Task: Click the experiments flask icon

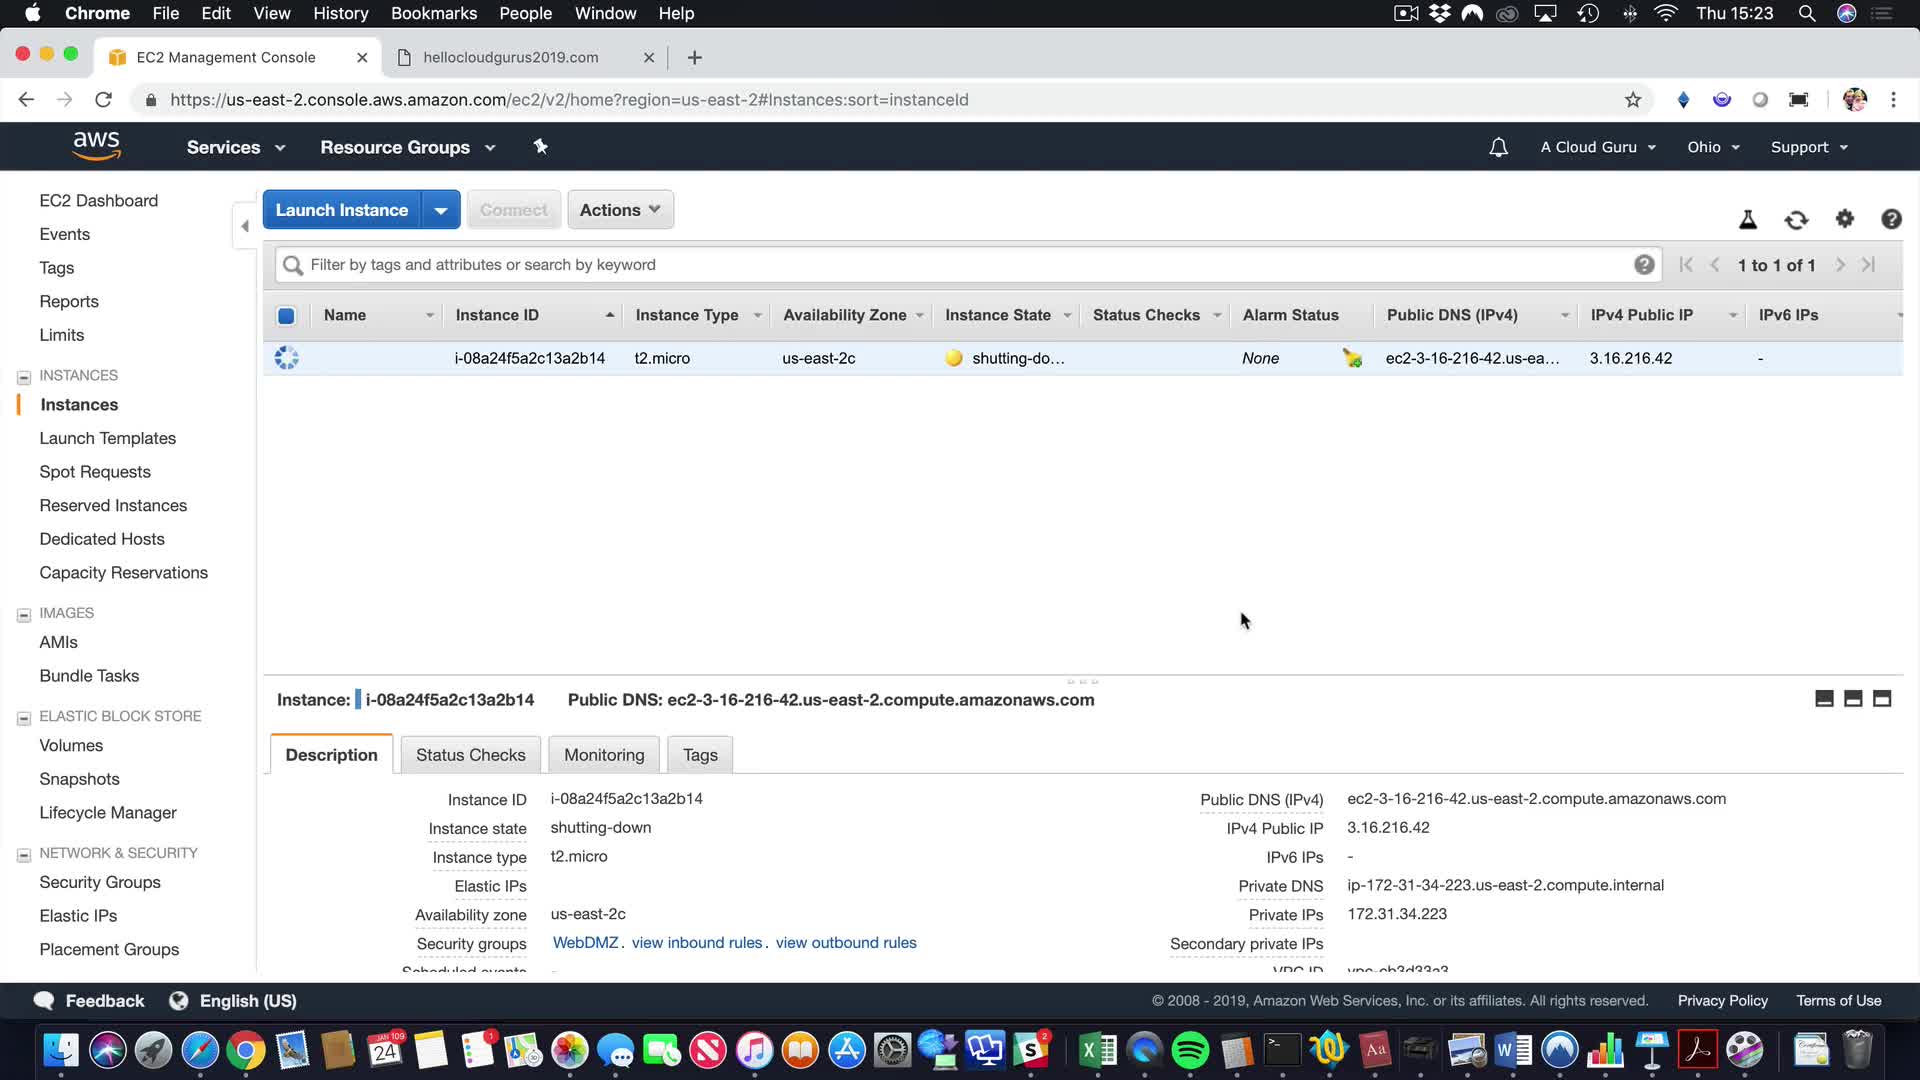Action: point(1748,220)
